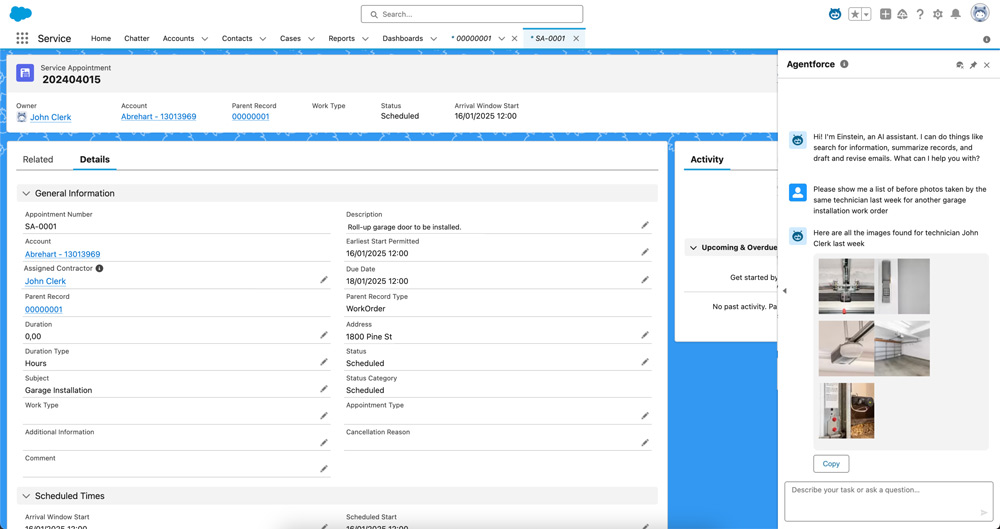
Task: Go to the Chatter tab
Action: (x=136, y=38)
